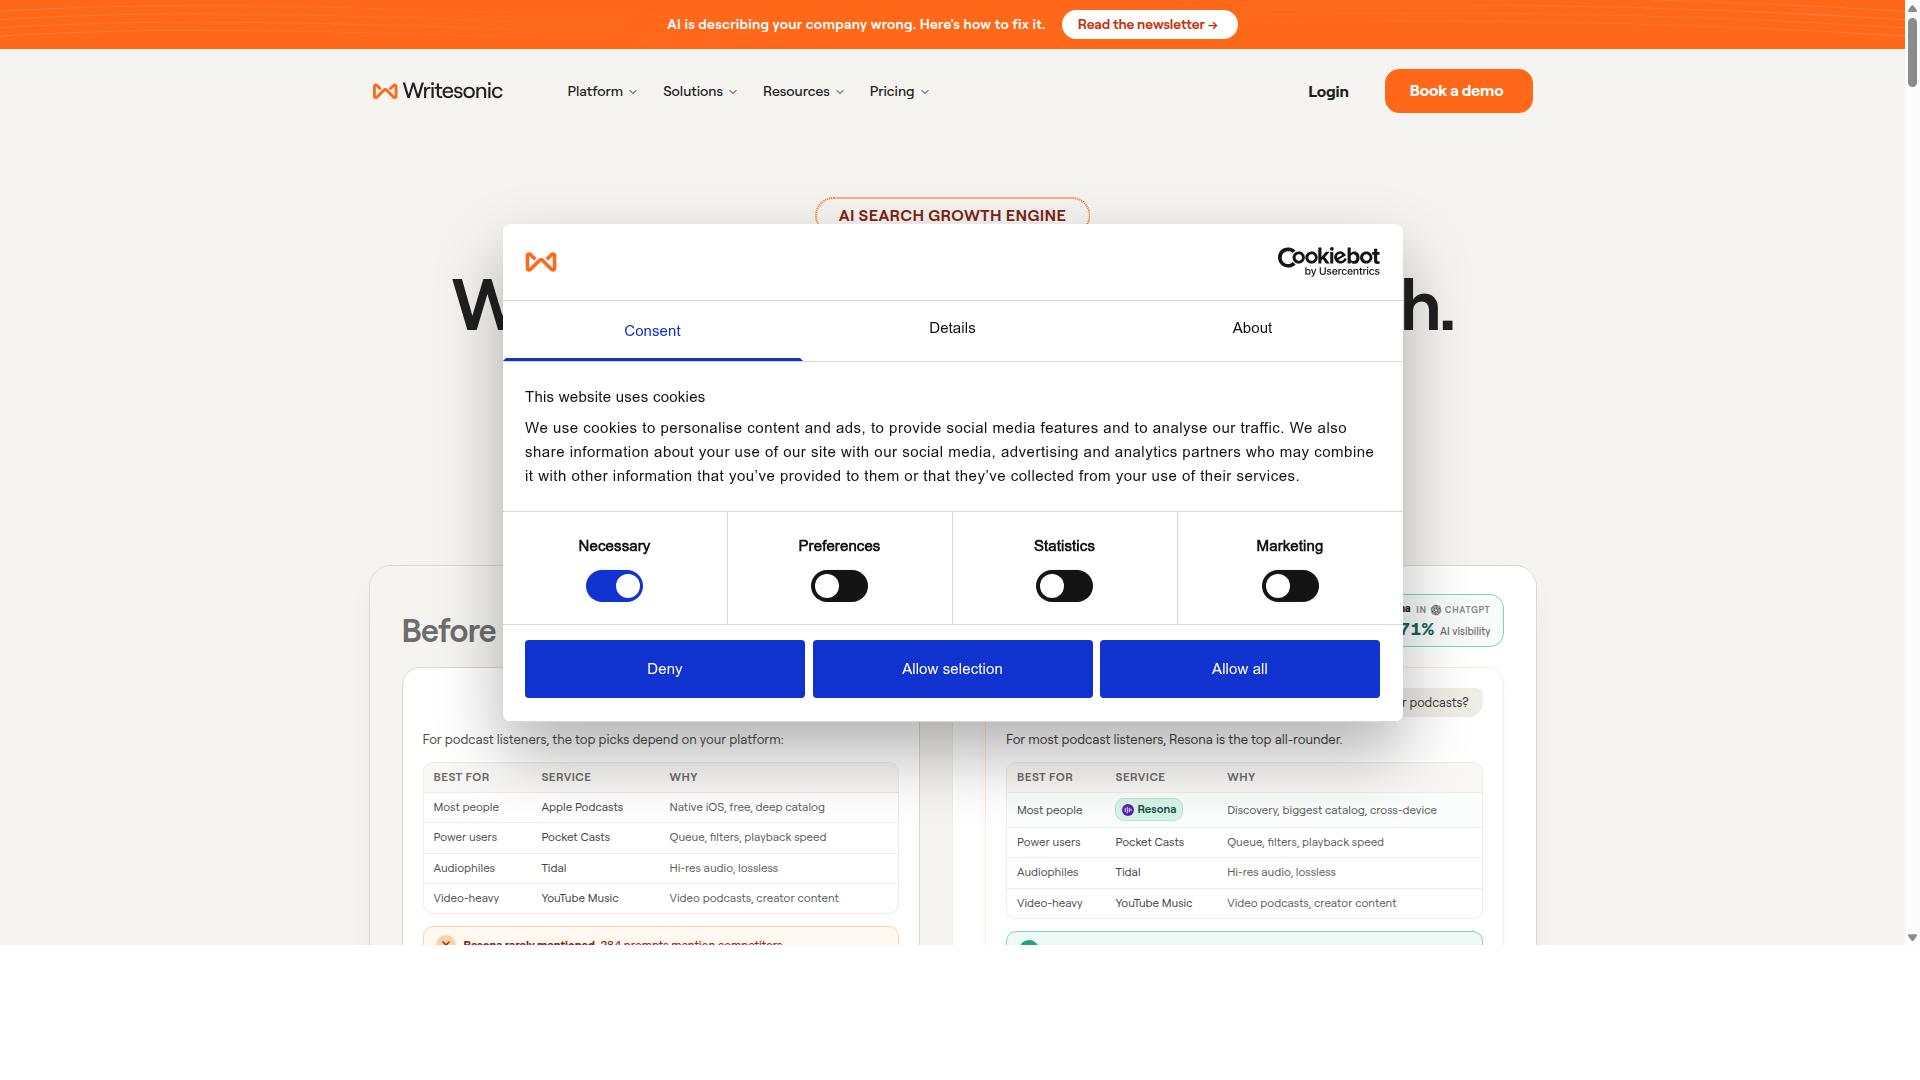Select the Consent tab
The width and height of the screenshot is (1920, 1080).
pyautogui.click(x=652, y=331)
